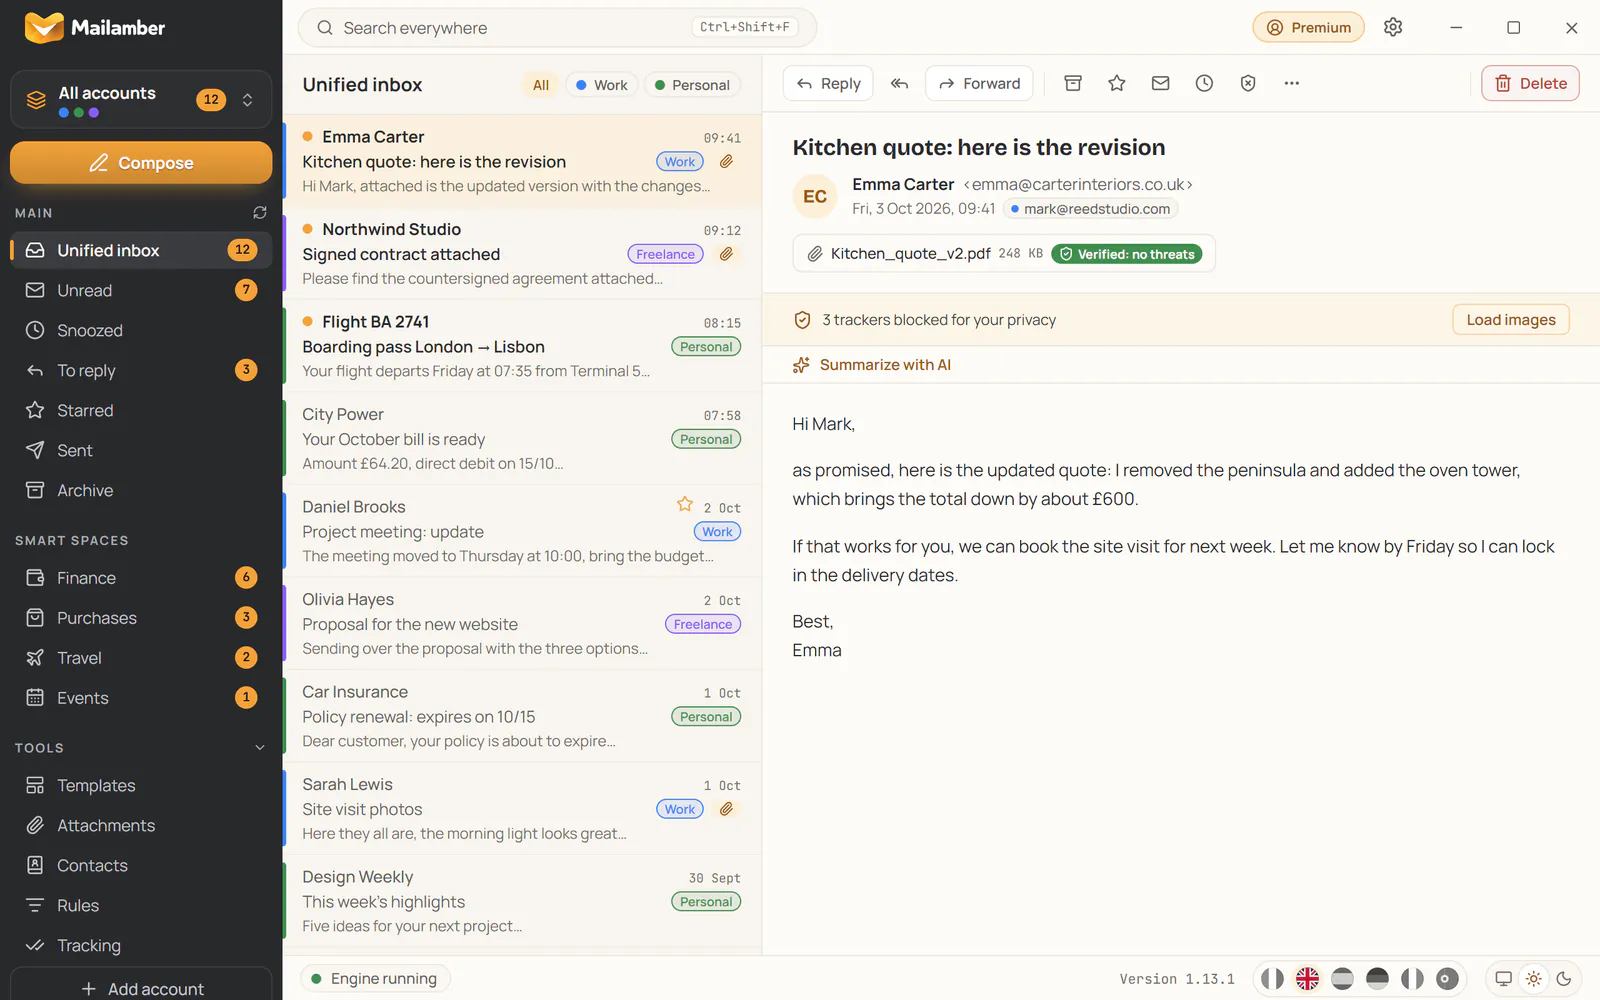Filter inbox by All messages
1600x1000 pixels.
pyautogui.click(x=541, y=85)
